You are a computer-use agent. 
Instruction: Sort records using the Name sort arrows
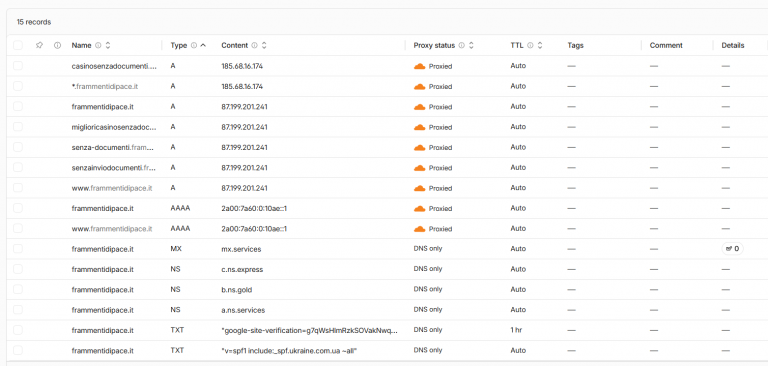108,45
